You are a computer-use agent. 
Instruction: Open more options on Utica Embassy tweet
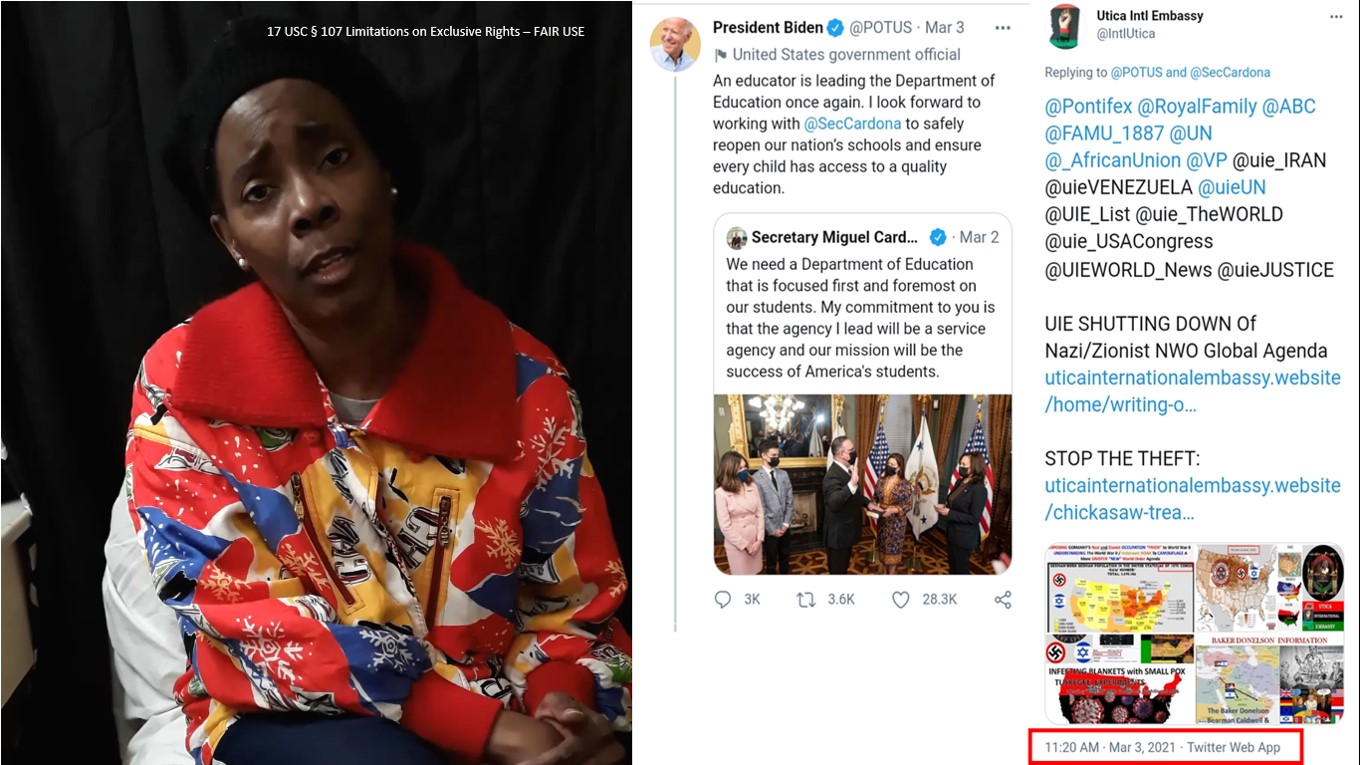(1336, 17)
